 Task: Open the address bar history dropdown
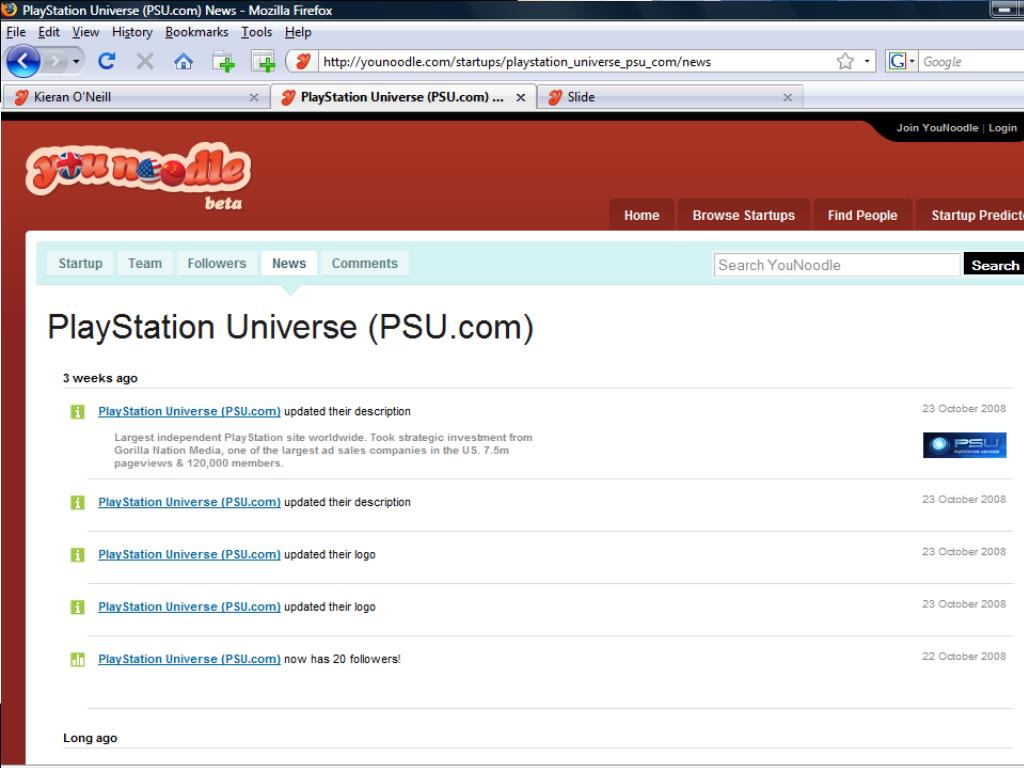click(x=867, y=61)
